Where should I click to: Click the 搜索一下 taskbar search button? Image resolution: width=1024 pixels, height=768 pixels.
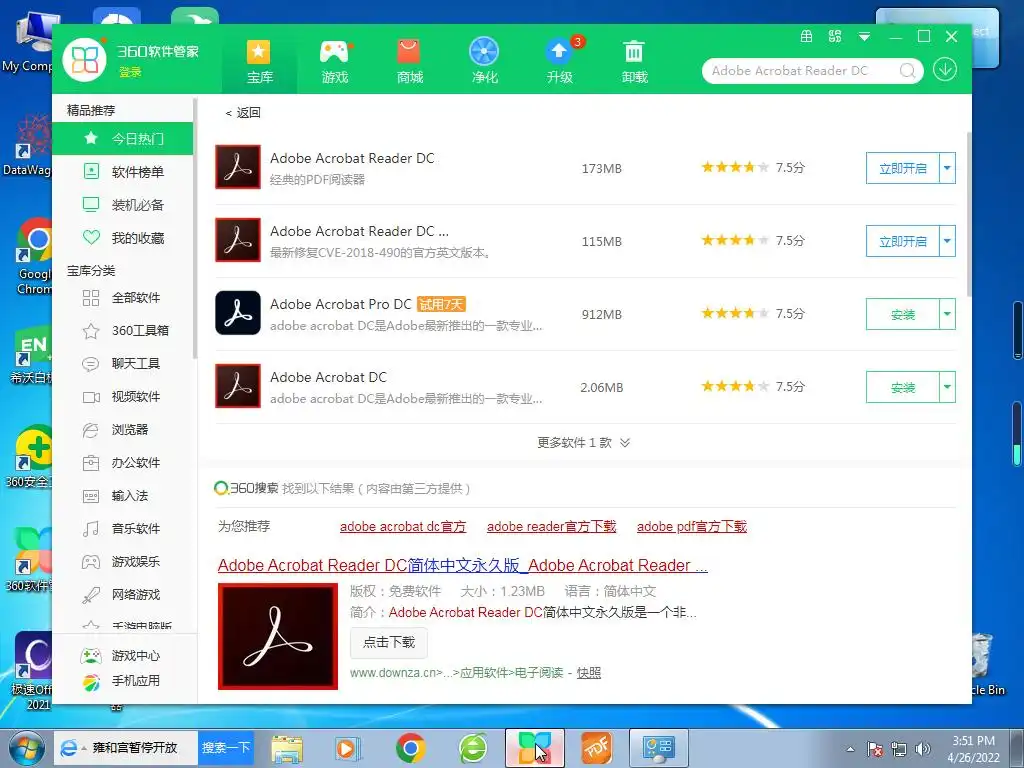226,748
